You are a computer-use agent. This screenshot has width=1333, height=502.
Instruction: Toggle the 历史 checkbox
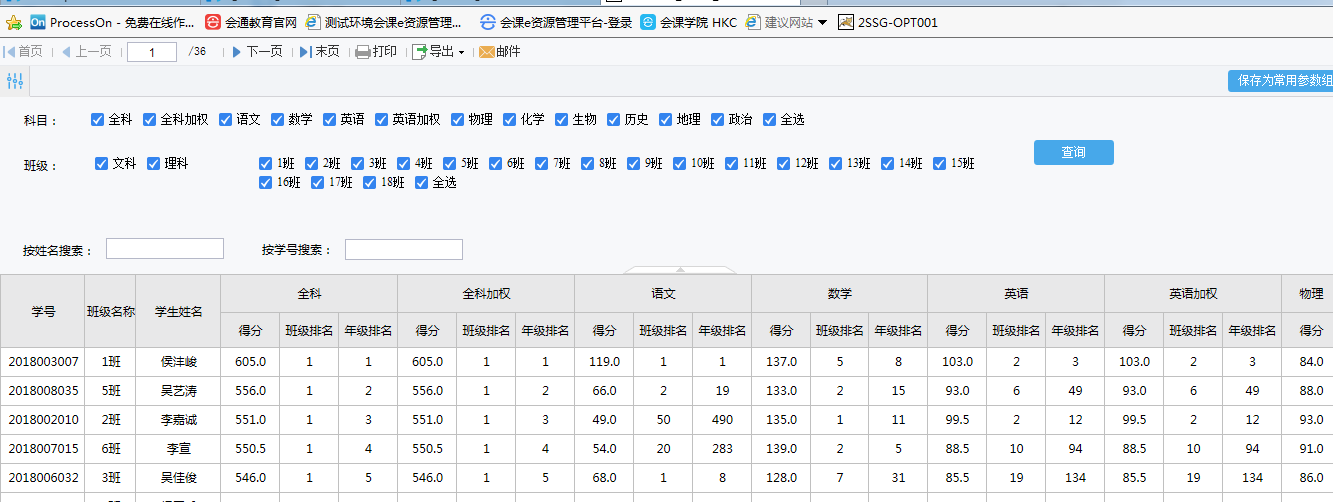tap(615, 119)
